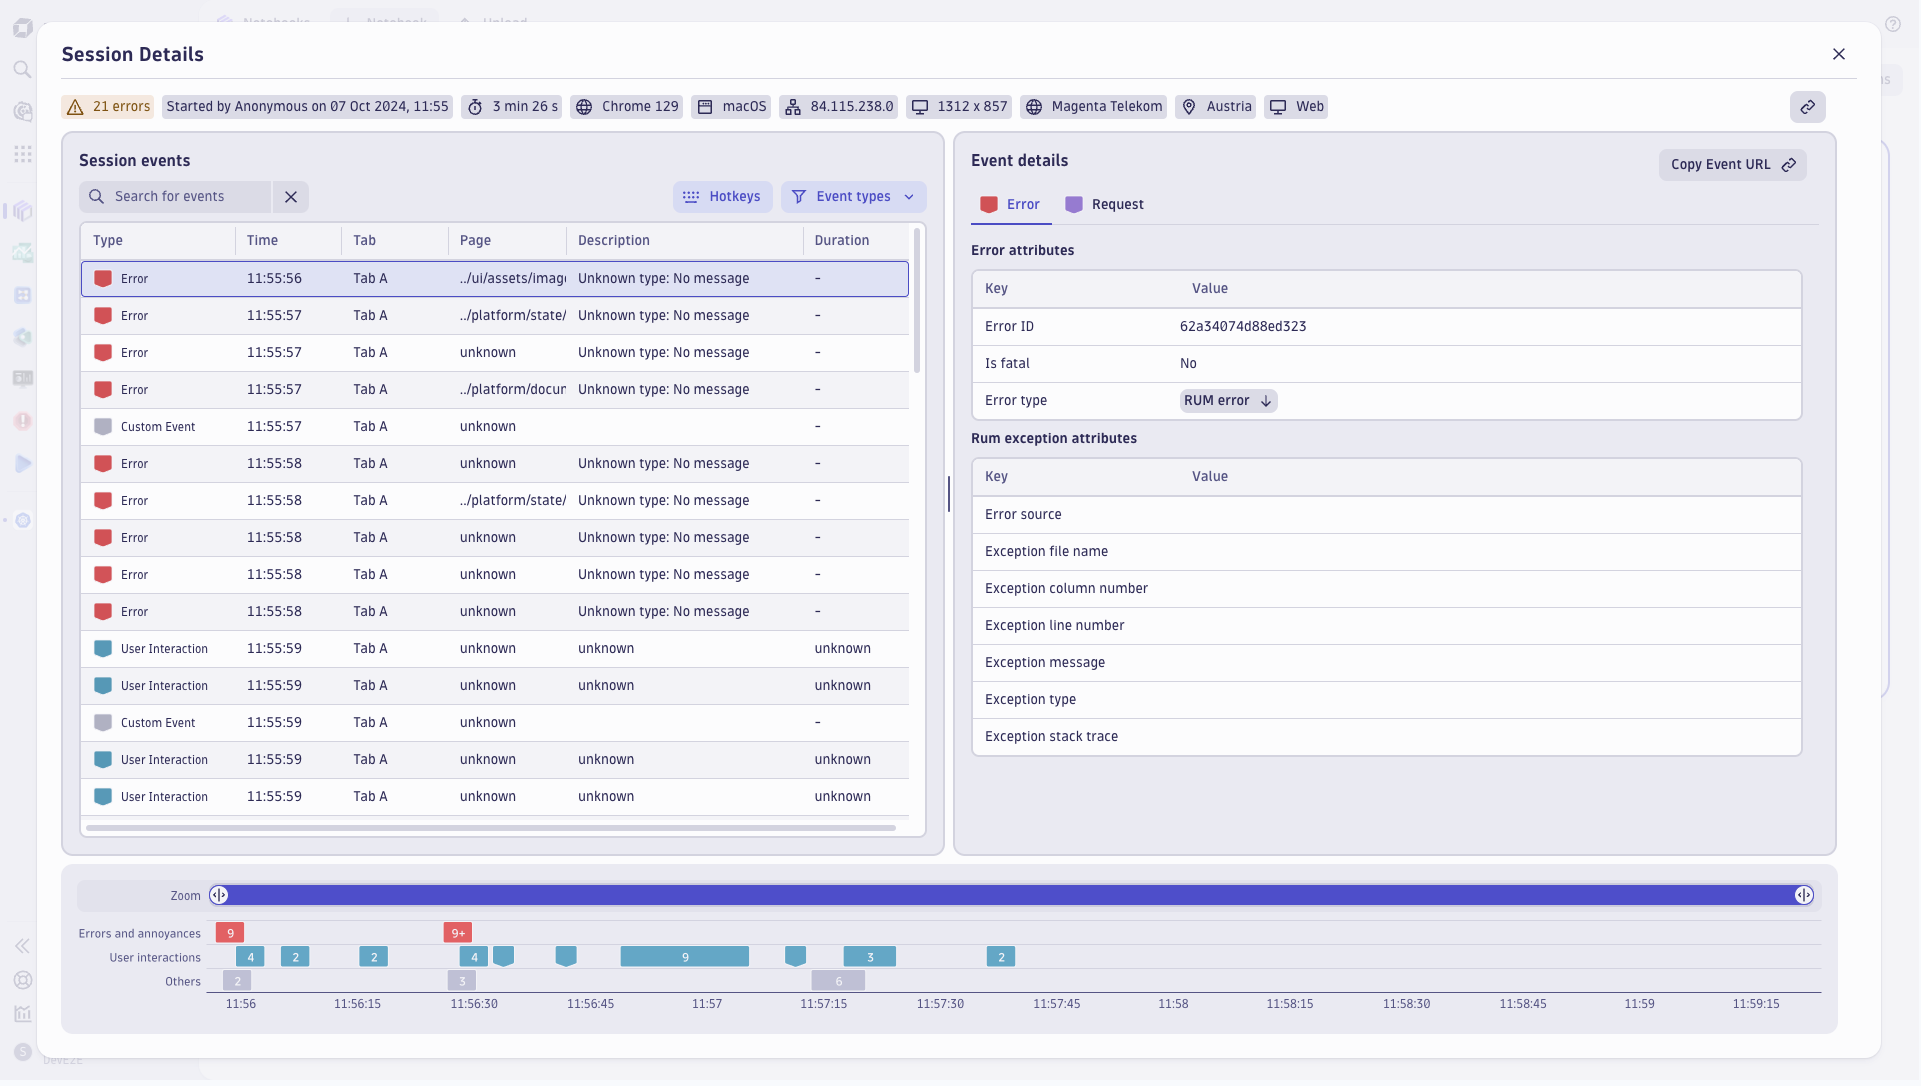Open help via the question mark icon
The image size is (1921, 1086).
click(1895, 24)
